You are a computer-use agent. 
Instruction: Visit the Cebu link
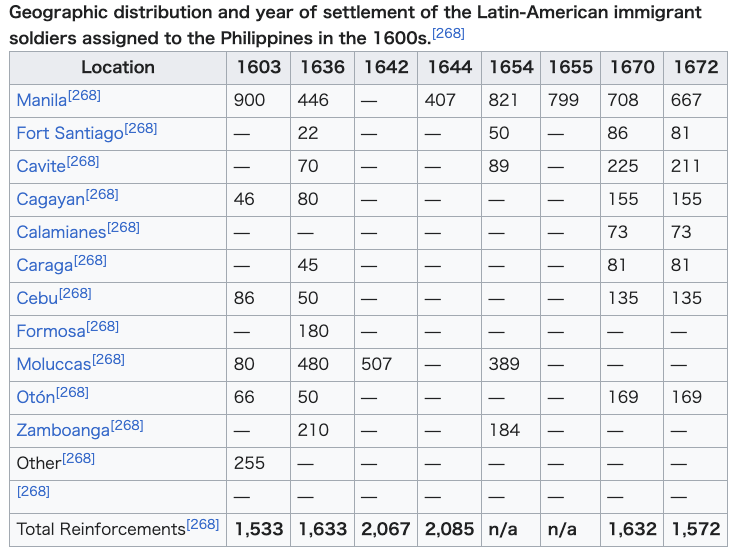tap(37, 298)
